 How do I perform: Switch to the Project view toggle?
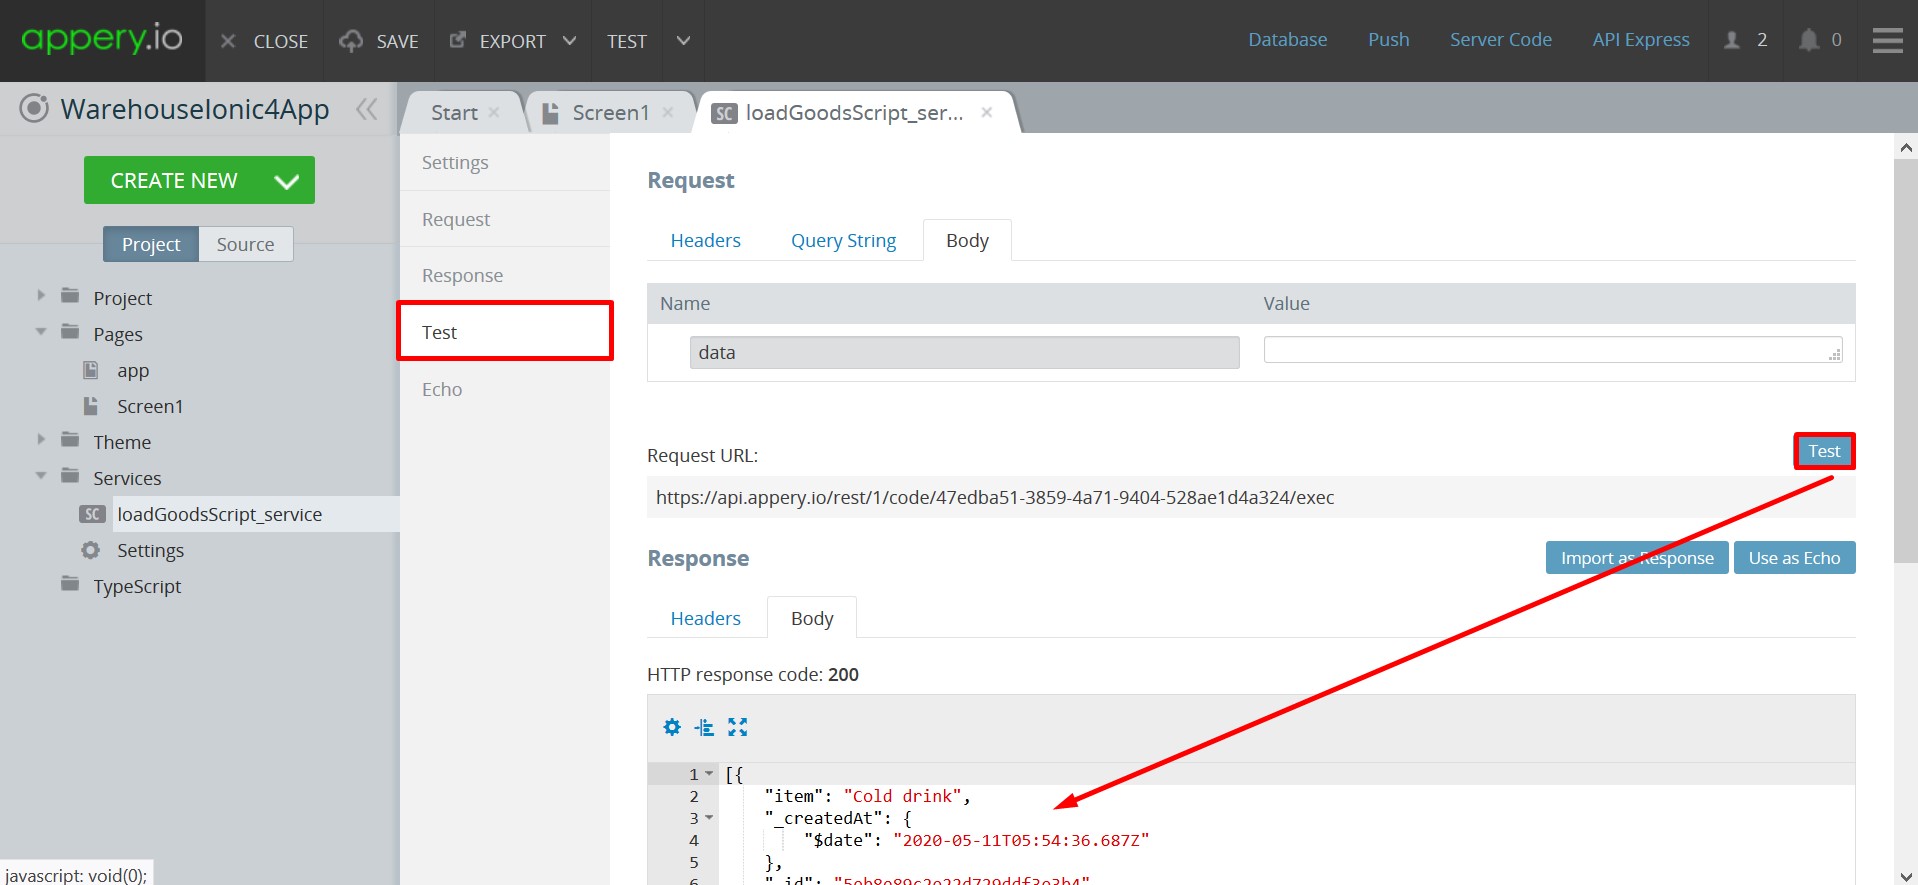point(151,244)
